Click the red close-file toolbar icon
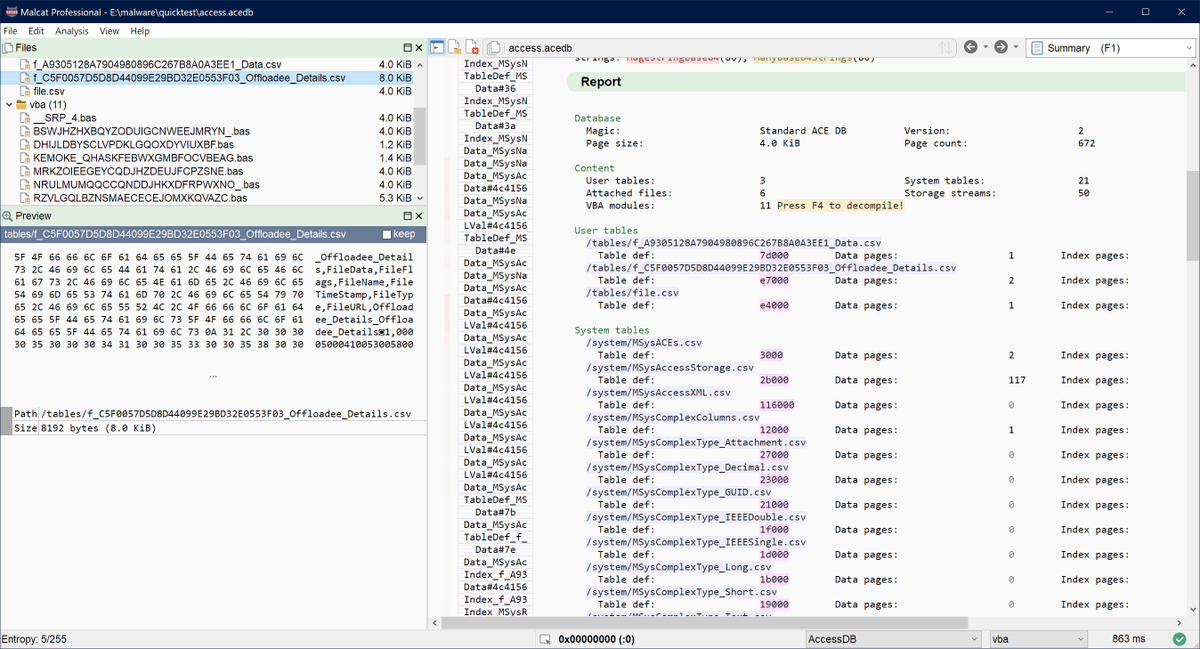 (470, 47)
